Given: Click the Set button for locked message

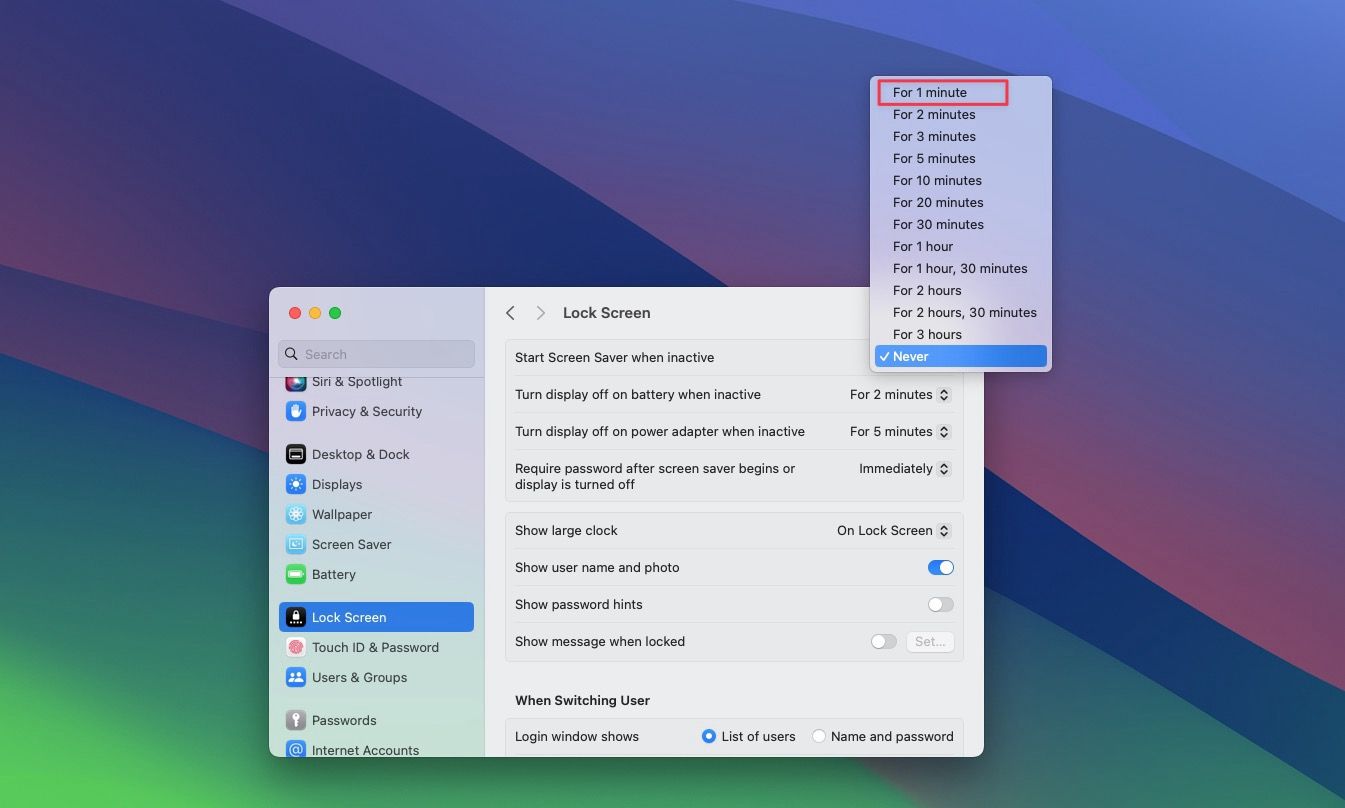Looking at the screenshot, I should point(929,641).
